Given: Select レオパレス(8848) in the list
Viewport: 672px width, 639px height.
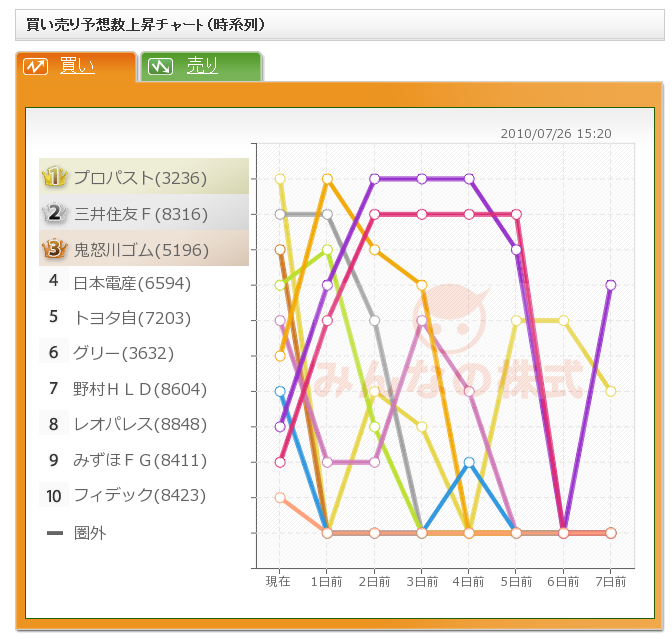Looking at the screenshot, I should coord(140,425).
